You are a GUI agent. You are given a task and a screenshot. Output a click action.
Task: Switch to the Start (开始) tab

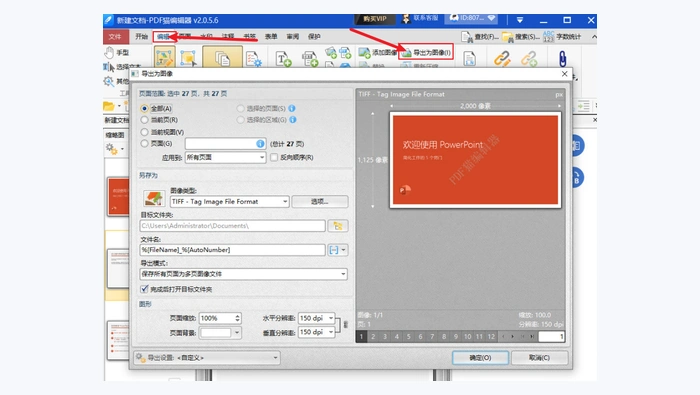click(142, 37)
